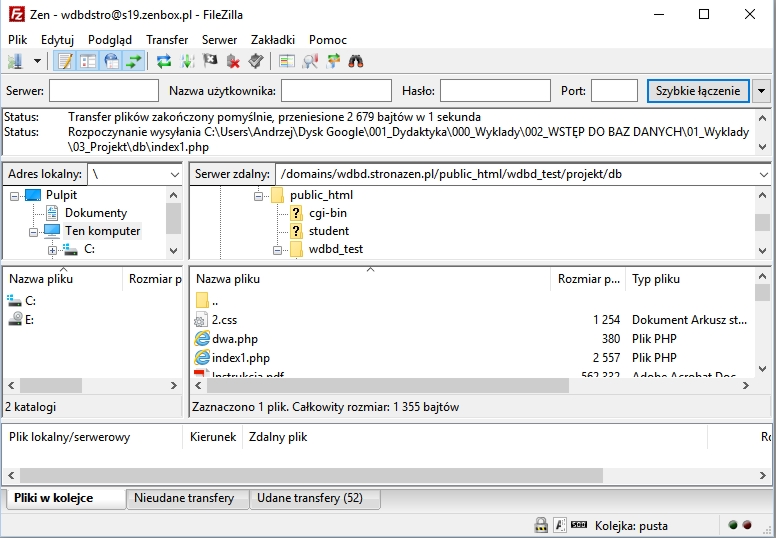Viewport: 776px width, 538px height.
Task: Search for files with the binoculars icon
Action: 356,61
